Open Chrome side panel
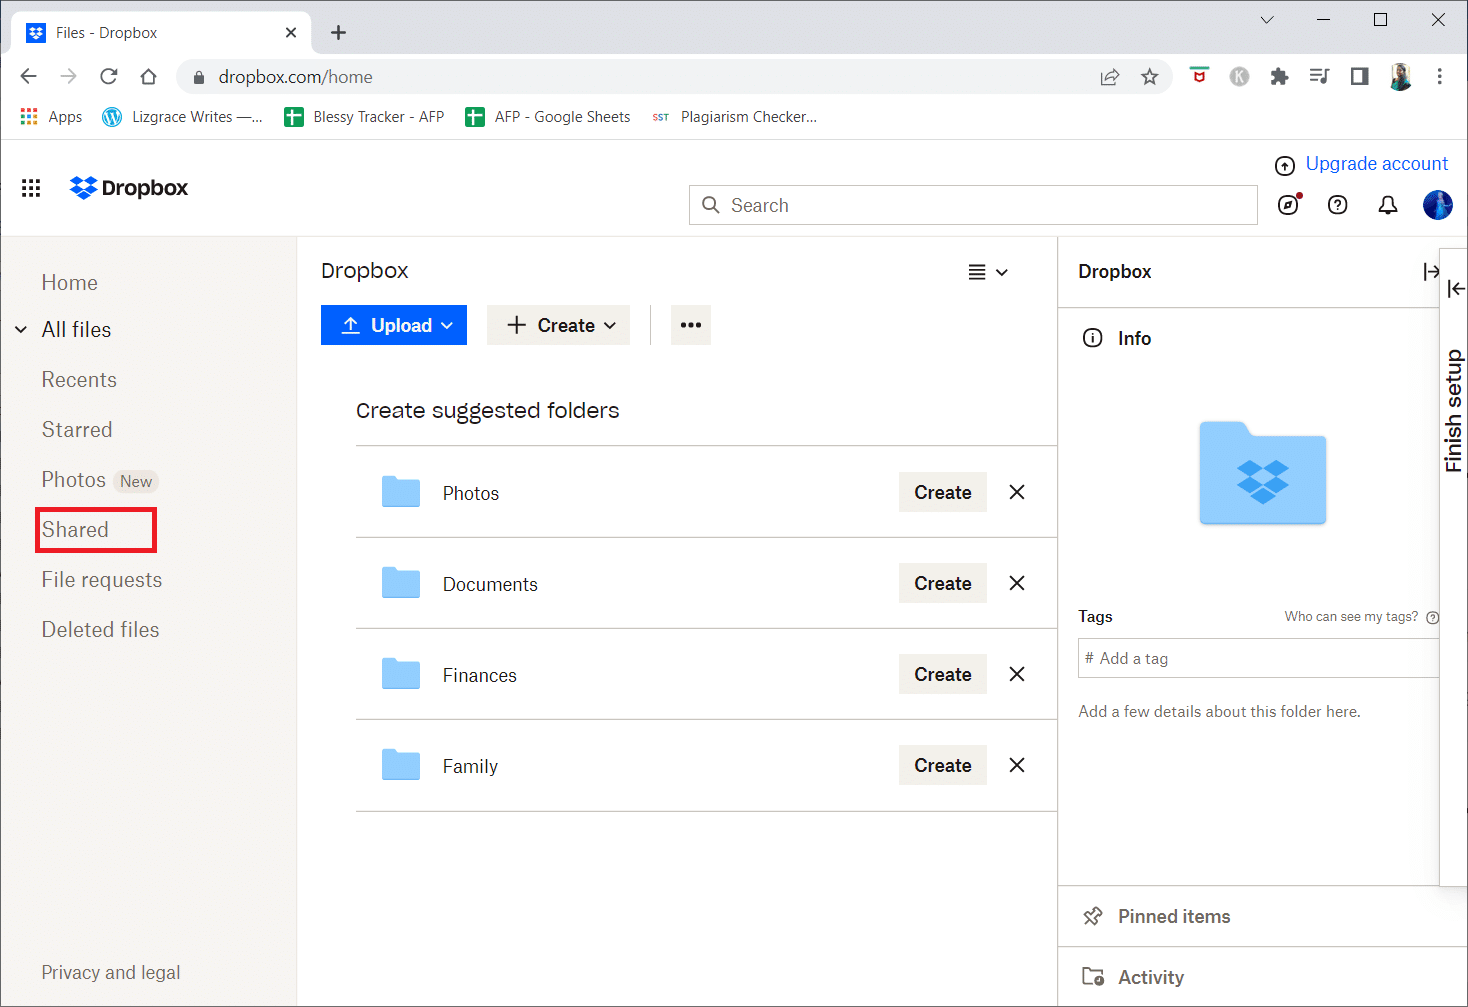1468x1007 pixels. point(1359,77)
